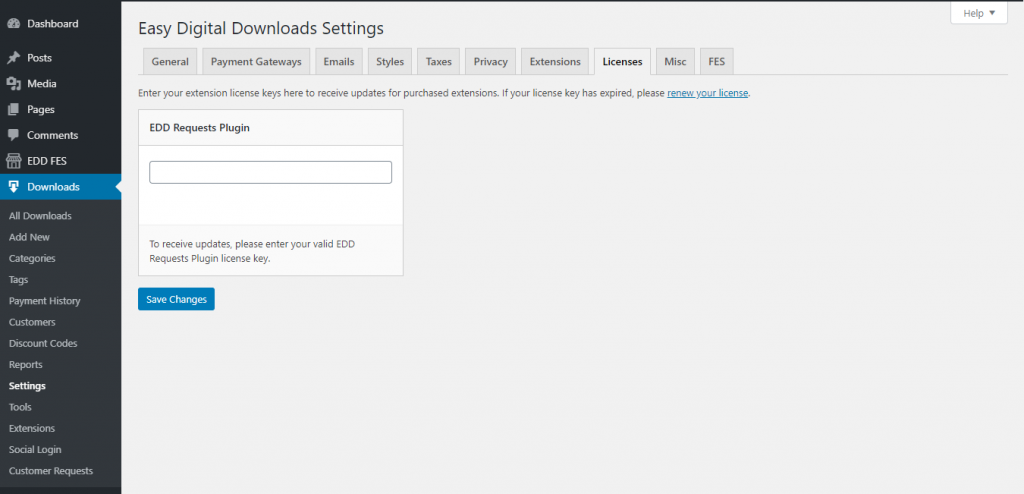Open the Help dropdown
Image resolution: width=1024 pixels, height=494 pixels.
pyautogui.click(x=978, y=13)
